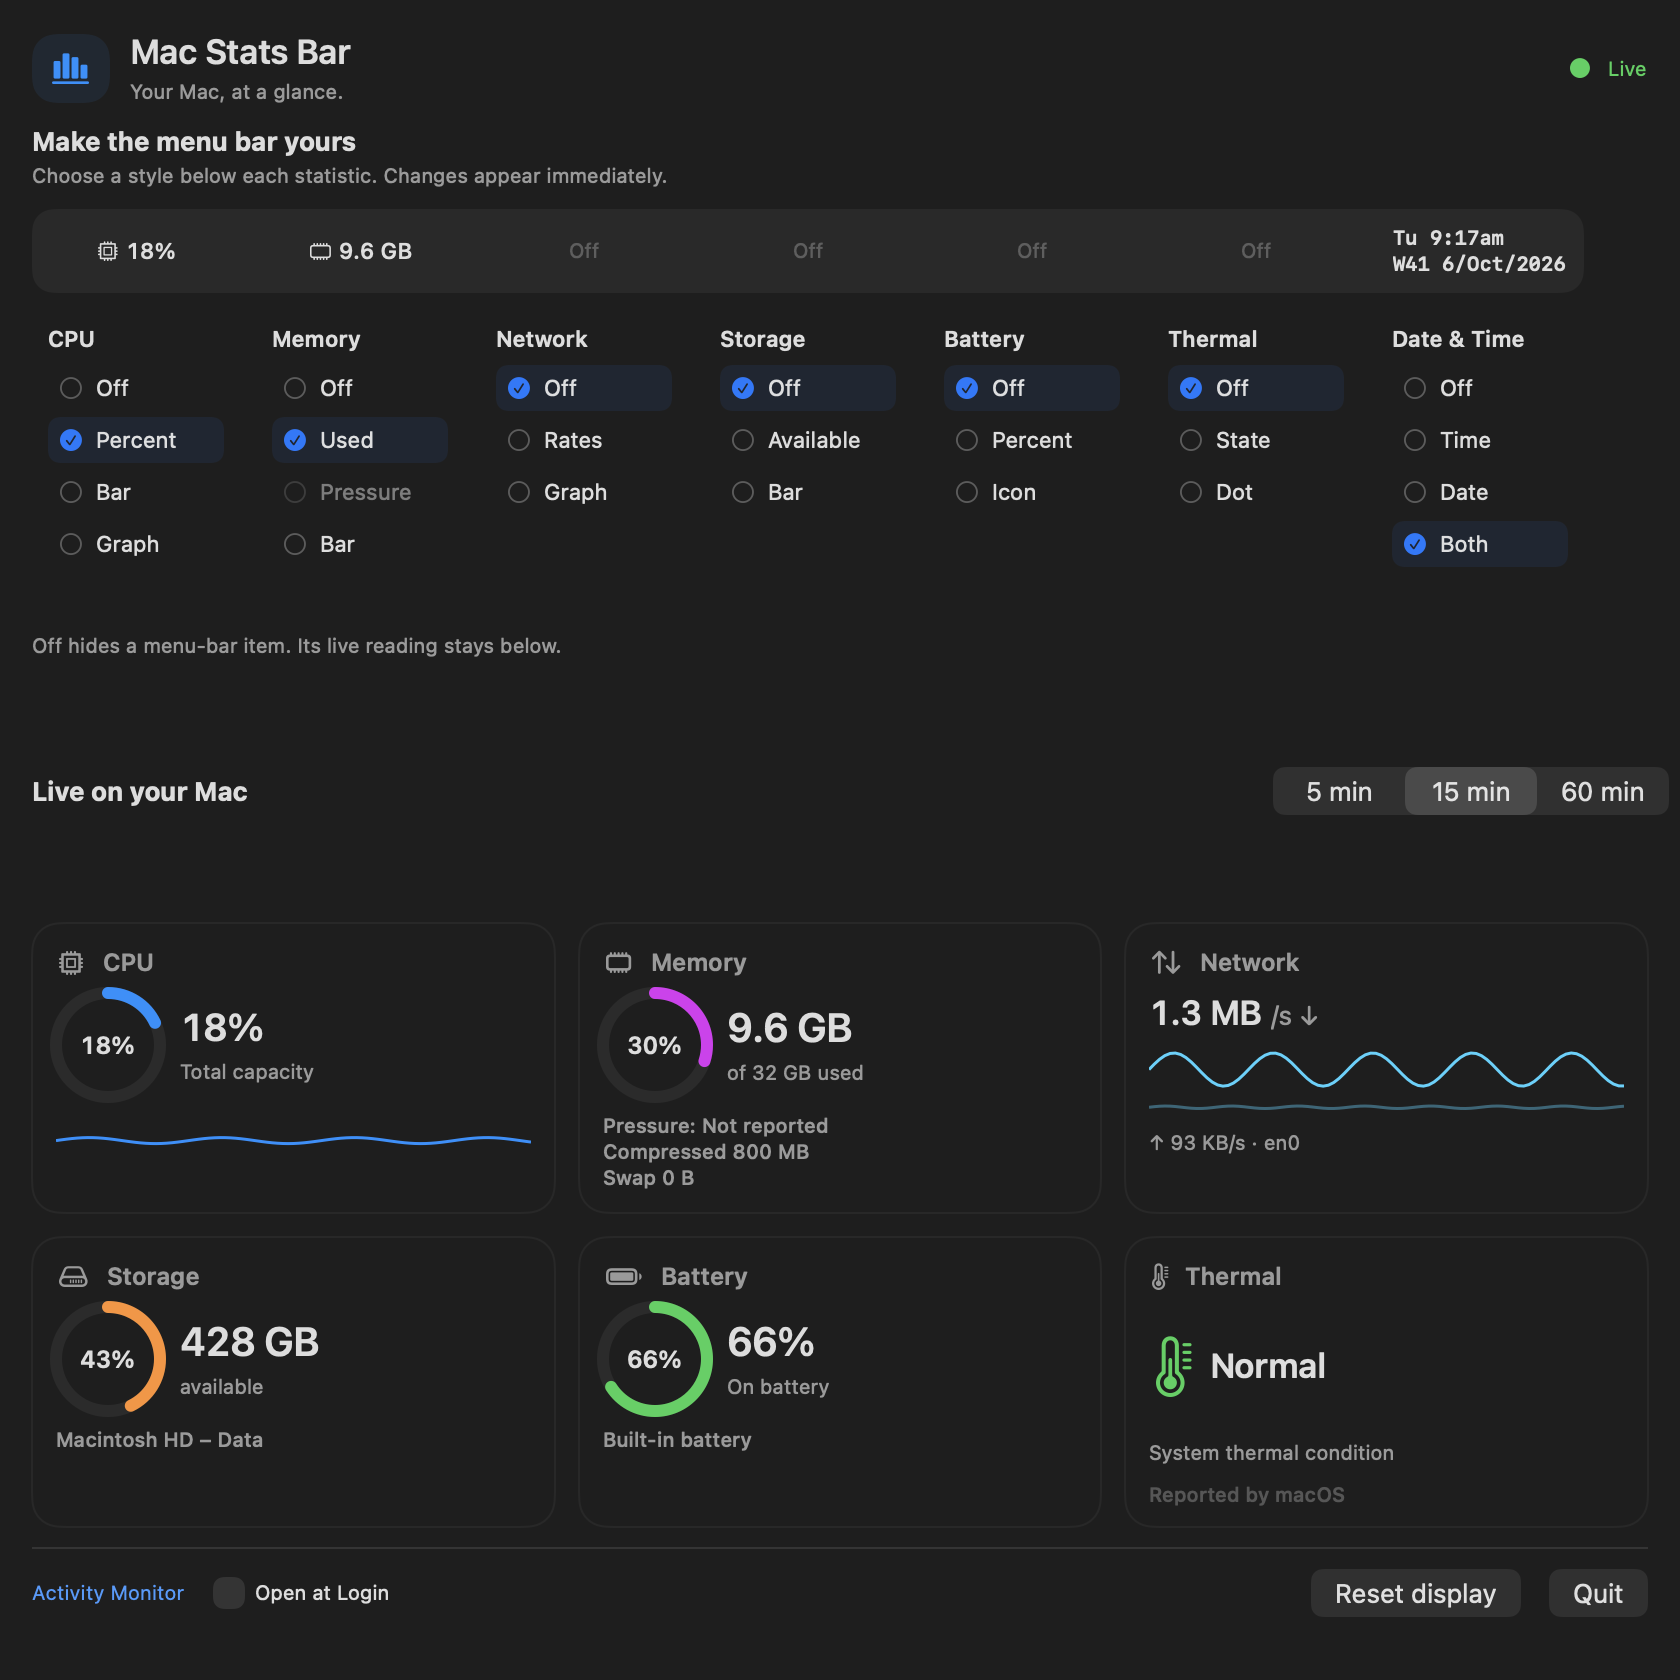Click the upload arrow beside 93 KB/s
This screenshot has height=1680, width=1680.
(1157, 1143)
